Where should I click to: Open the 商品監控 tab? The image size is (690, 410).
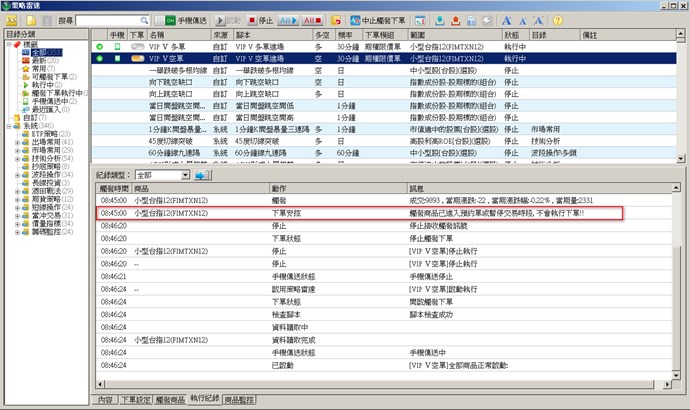[245, 399]
